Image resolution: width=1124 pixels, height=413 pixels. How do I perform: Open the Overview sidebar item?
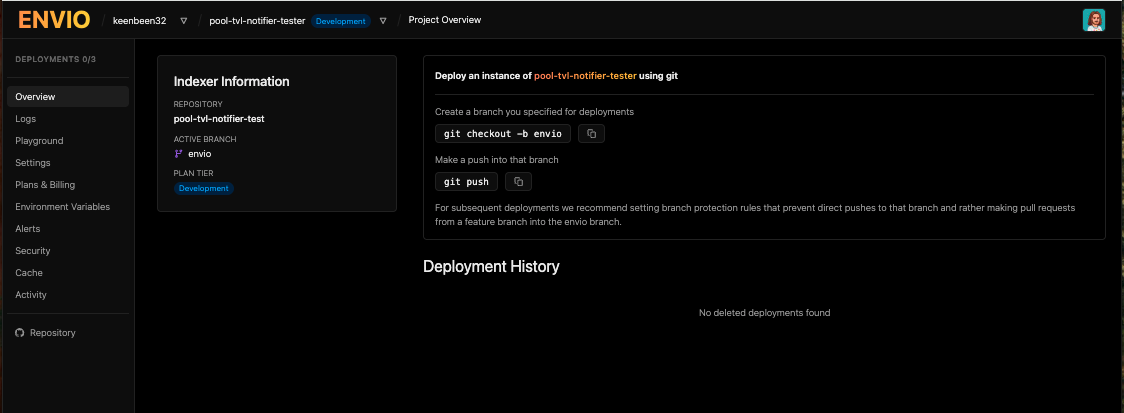[35, 97]
